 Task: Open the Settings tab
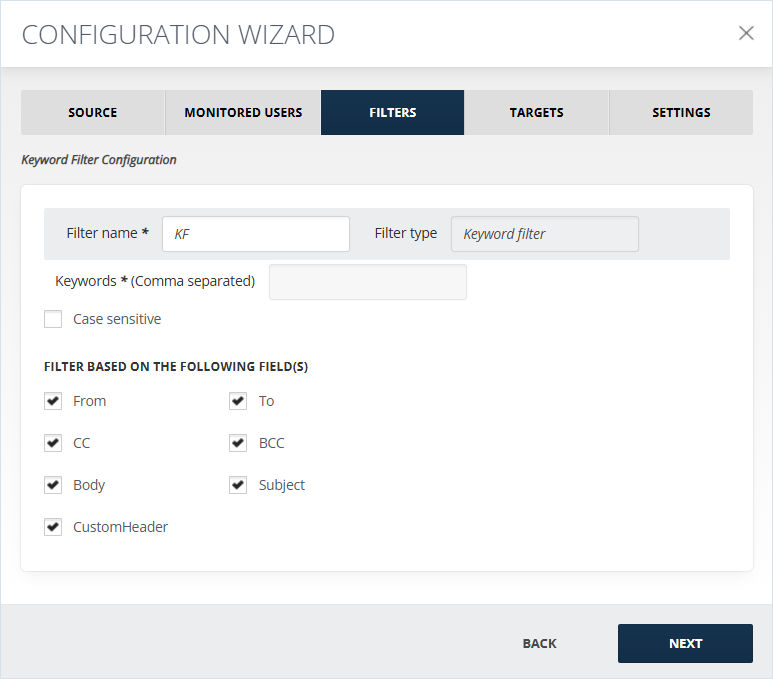click(x=681, y=112)
